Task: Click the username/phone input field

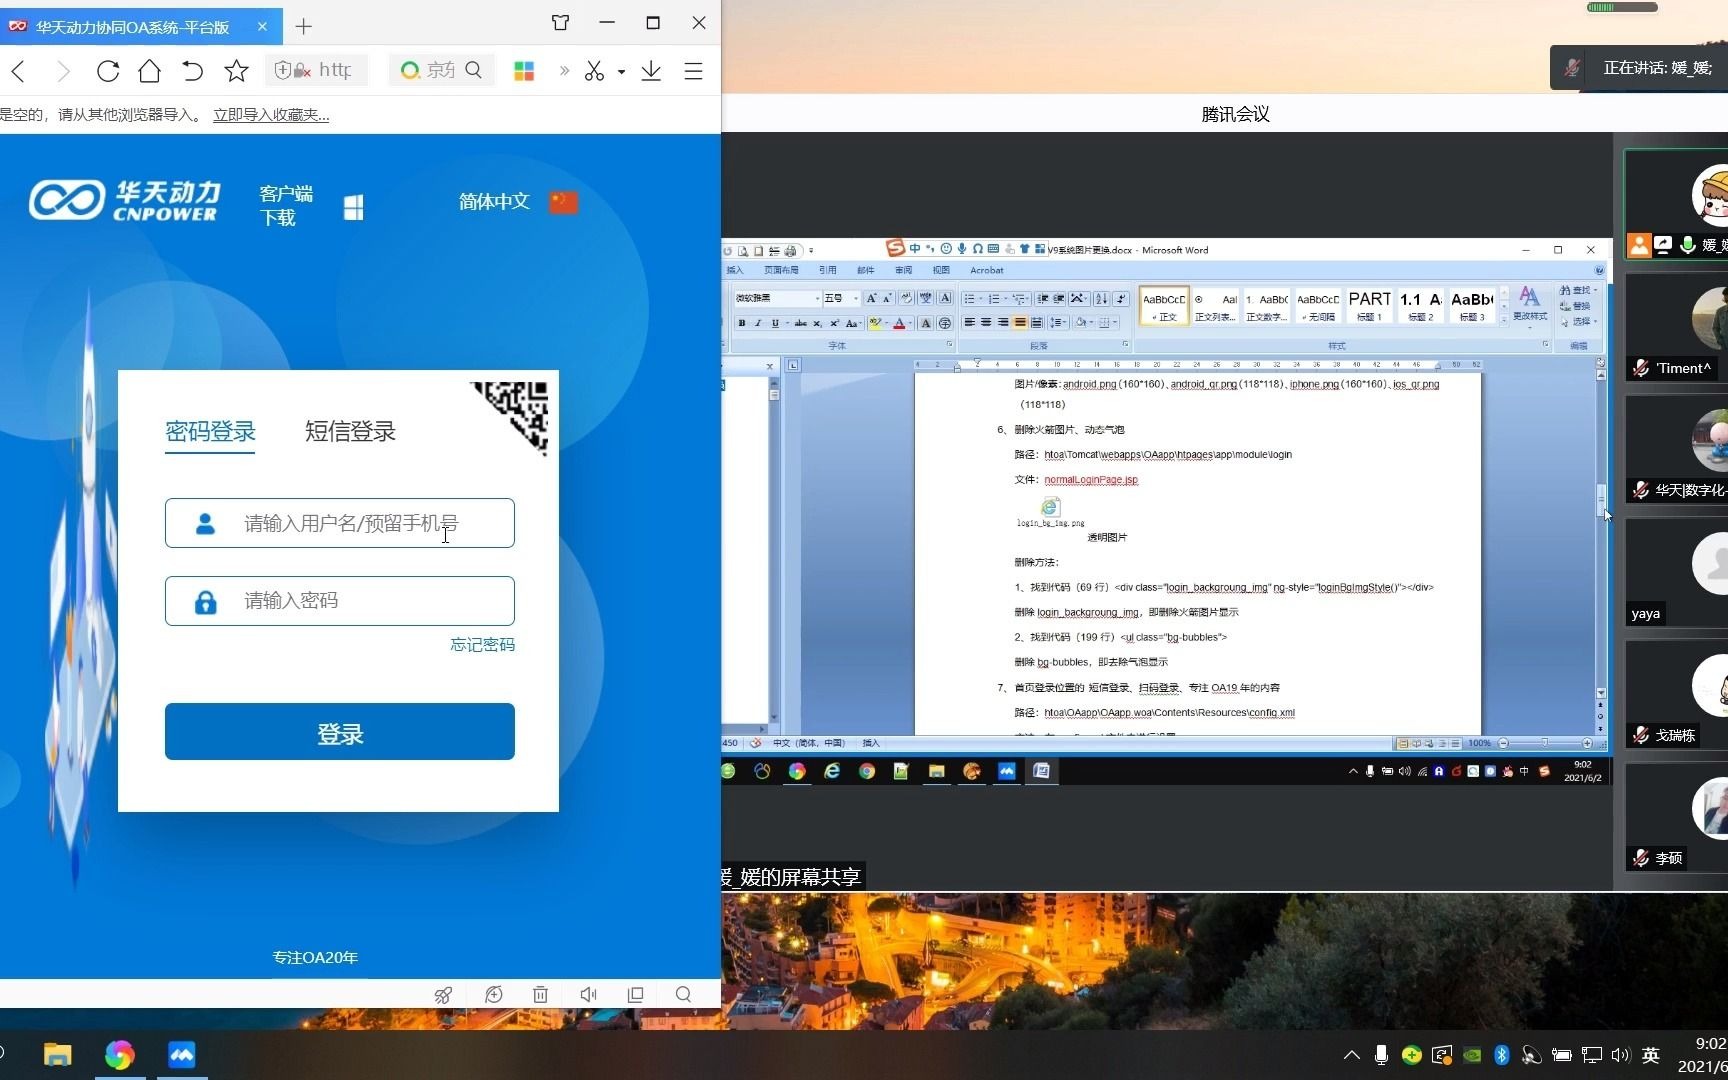Action: (x=340, y=523)
